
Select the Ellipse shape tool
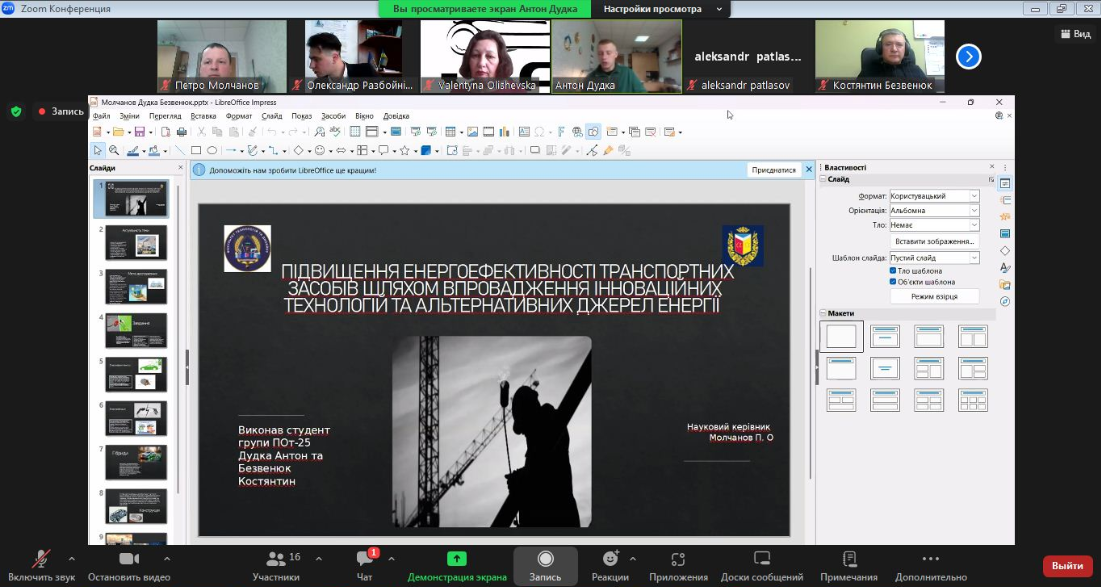tap(211, 151)
